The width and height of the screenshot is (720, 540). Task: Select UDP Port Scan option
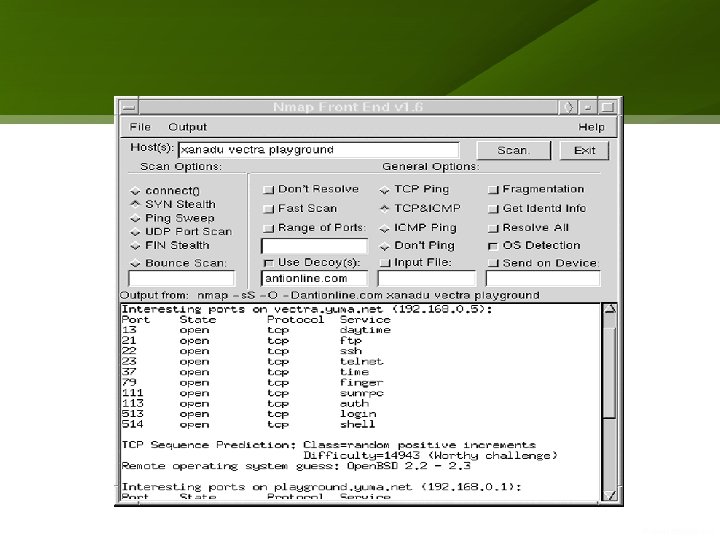tap(135, 232)
